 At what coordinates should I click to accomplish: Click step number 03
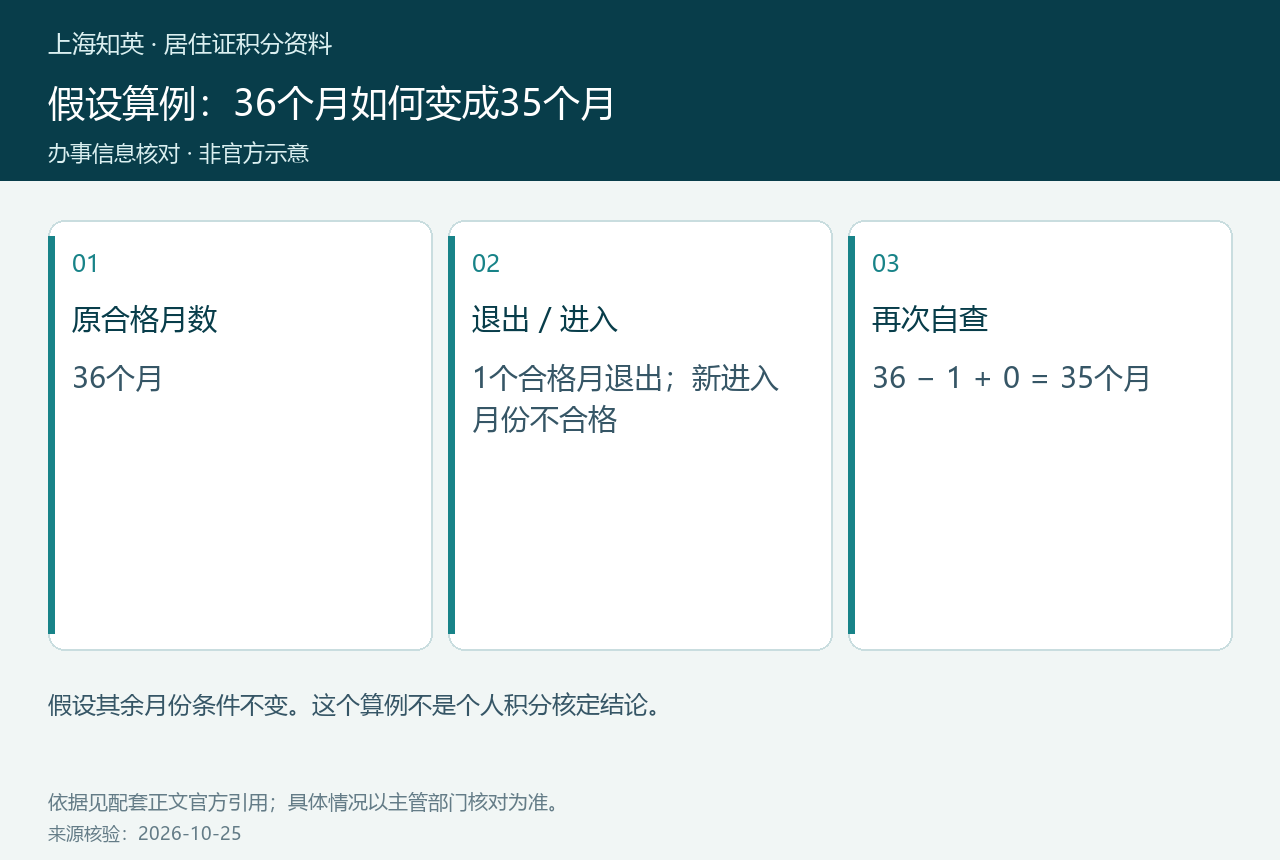click(885, 264)
